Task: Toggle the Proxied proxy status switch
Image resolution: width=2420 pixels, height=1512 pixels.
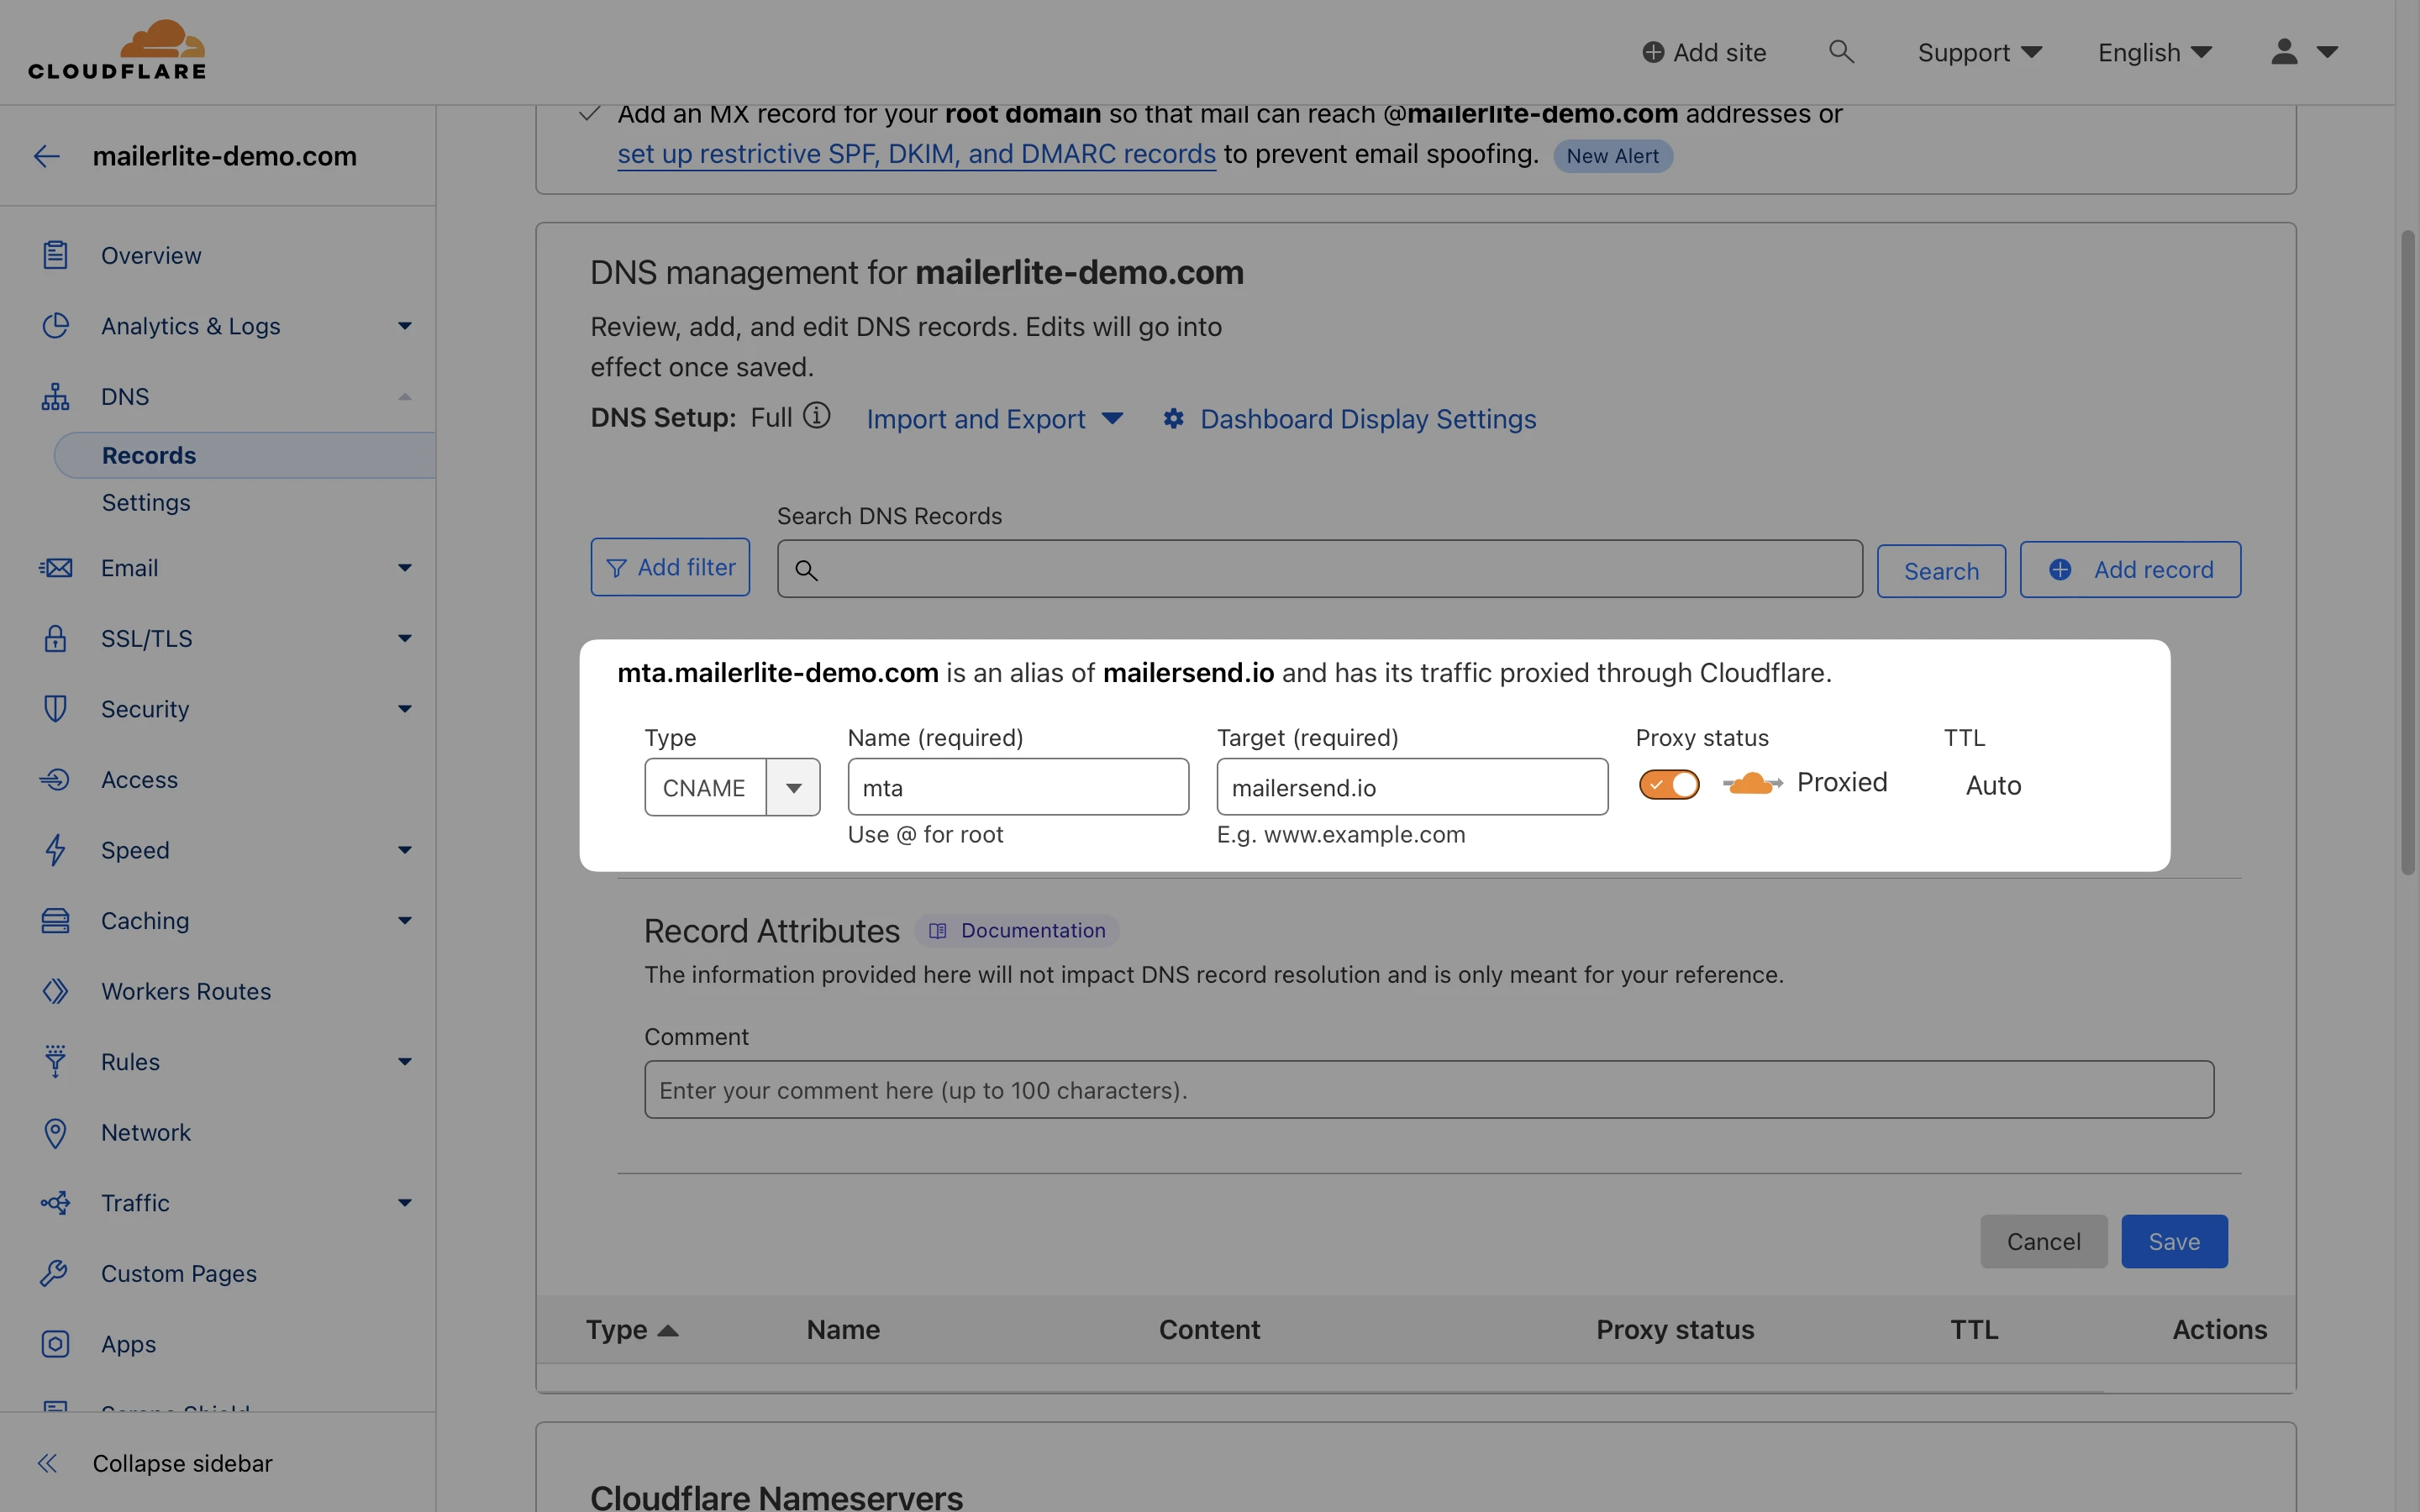Action: (1668, 785)
